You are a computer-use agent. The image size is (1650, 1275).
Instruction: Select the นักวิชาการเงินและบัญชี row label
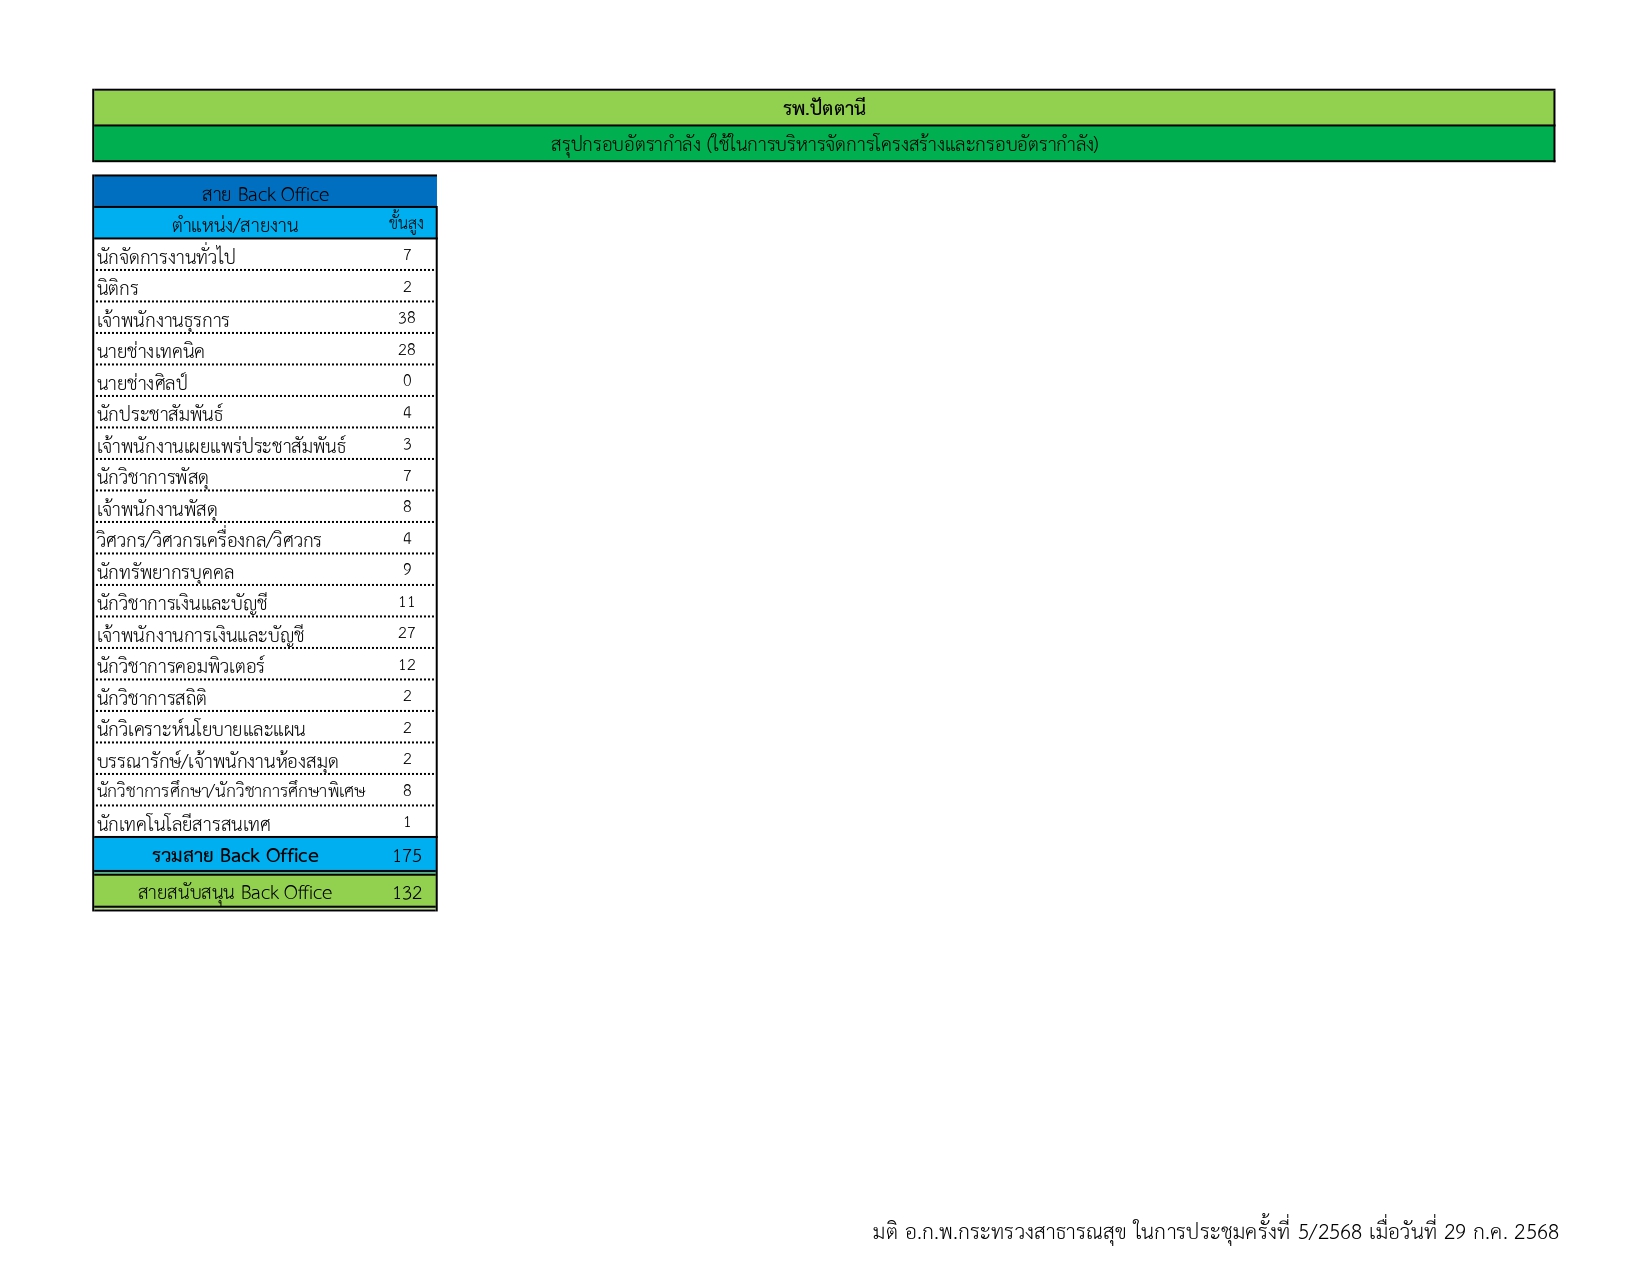click(182, 604)
